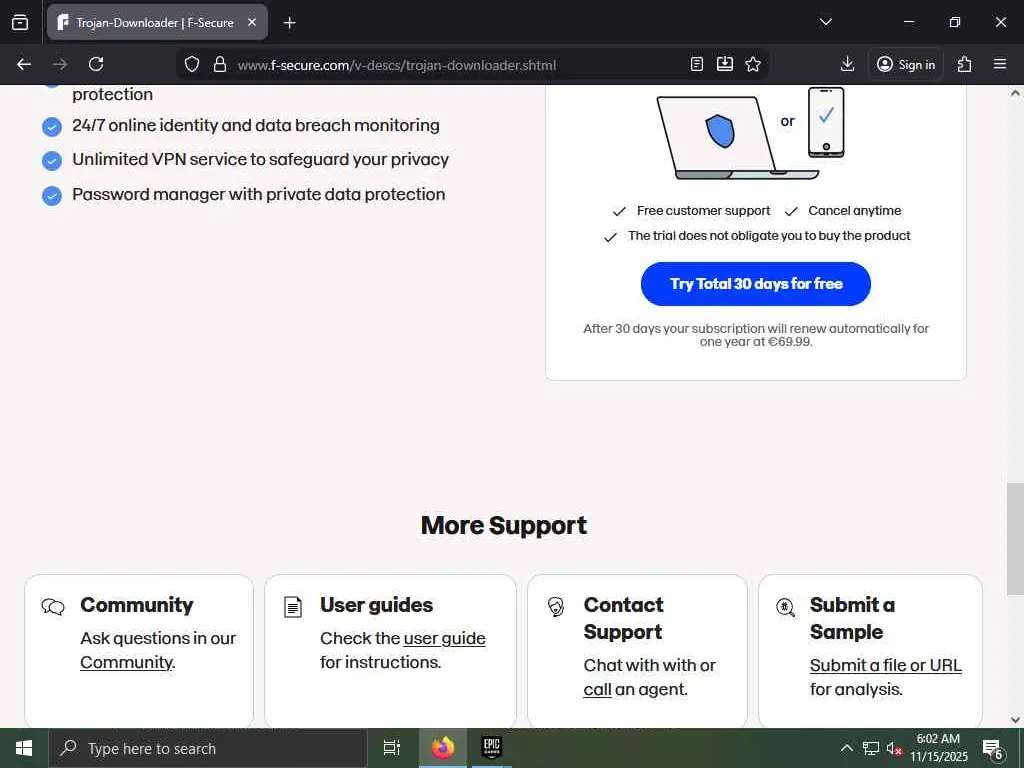This screenshot has width=1024, height=768.
Task: Open muted volume tray icon
Action: coord(893,748)
